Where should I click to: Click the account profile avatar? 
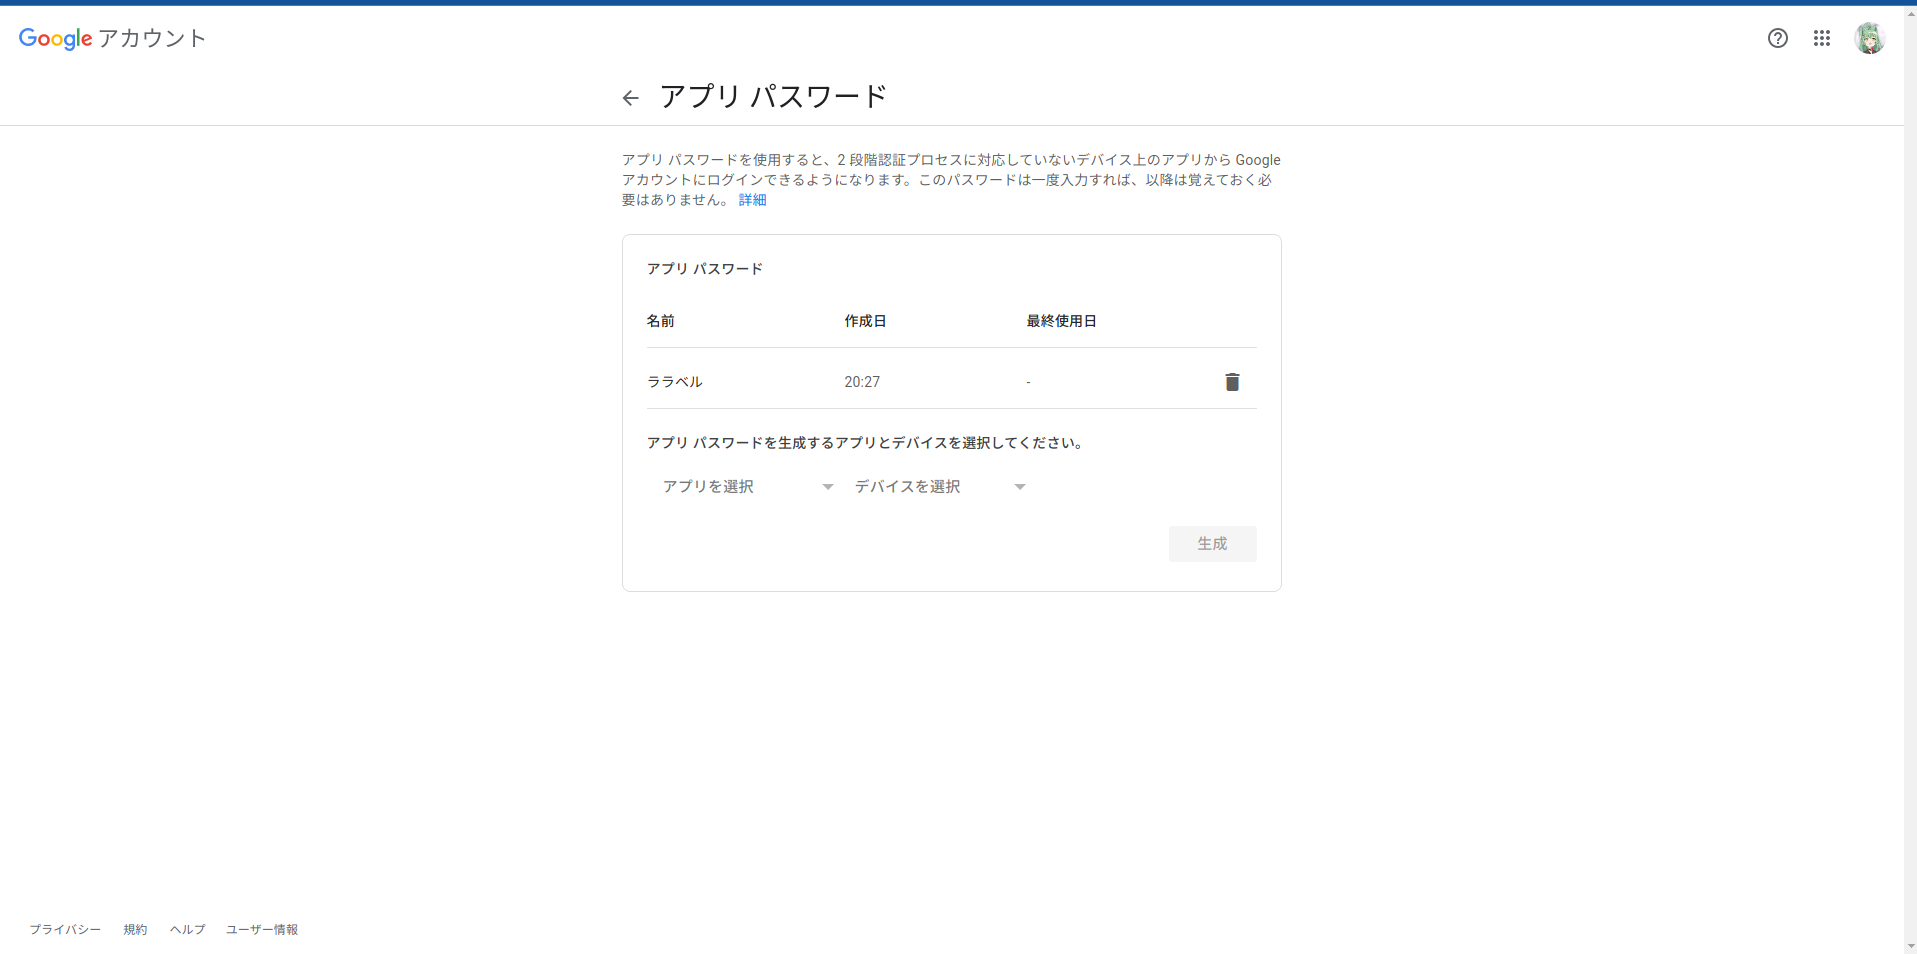(1871, 38)
